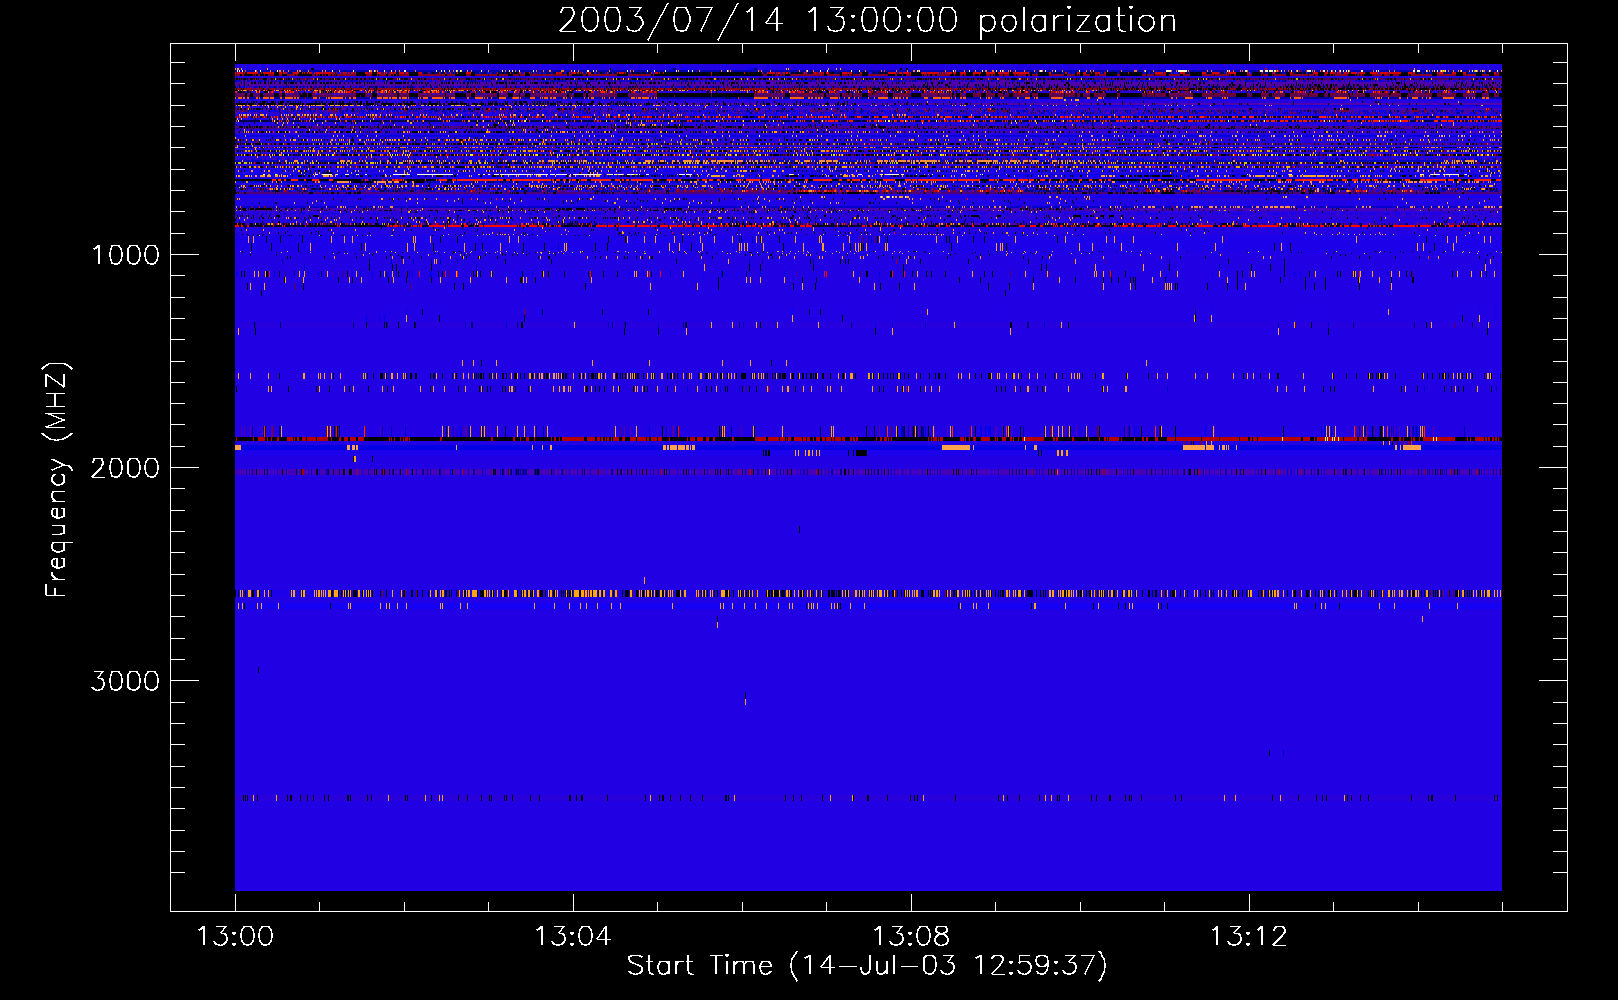The image size is (1618, 1000).
Task: Select the '1000' frequency axis label
Action: click(x=125, y=255)
